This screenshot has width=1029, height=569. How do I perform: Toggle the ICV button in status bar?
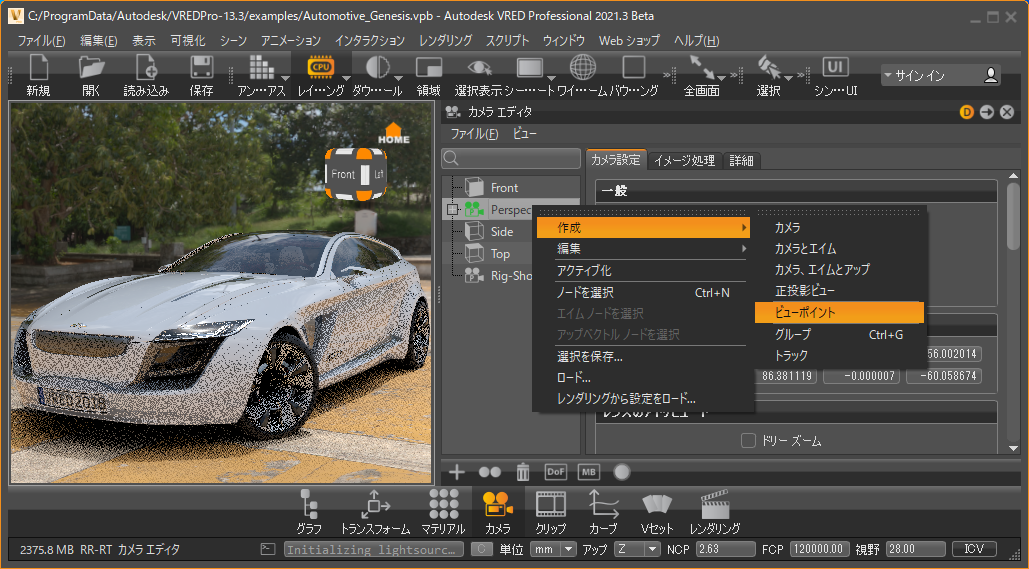pyautogui.click(x=974, y=549)
